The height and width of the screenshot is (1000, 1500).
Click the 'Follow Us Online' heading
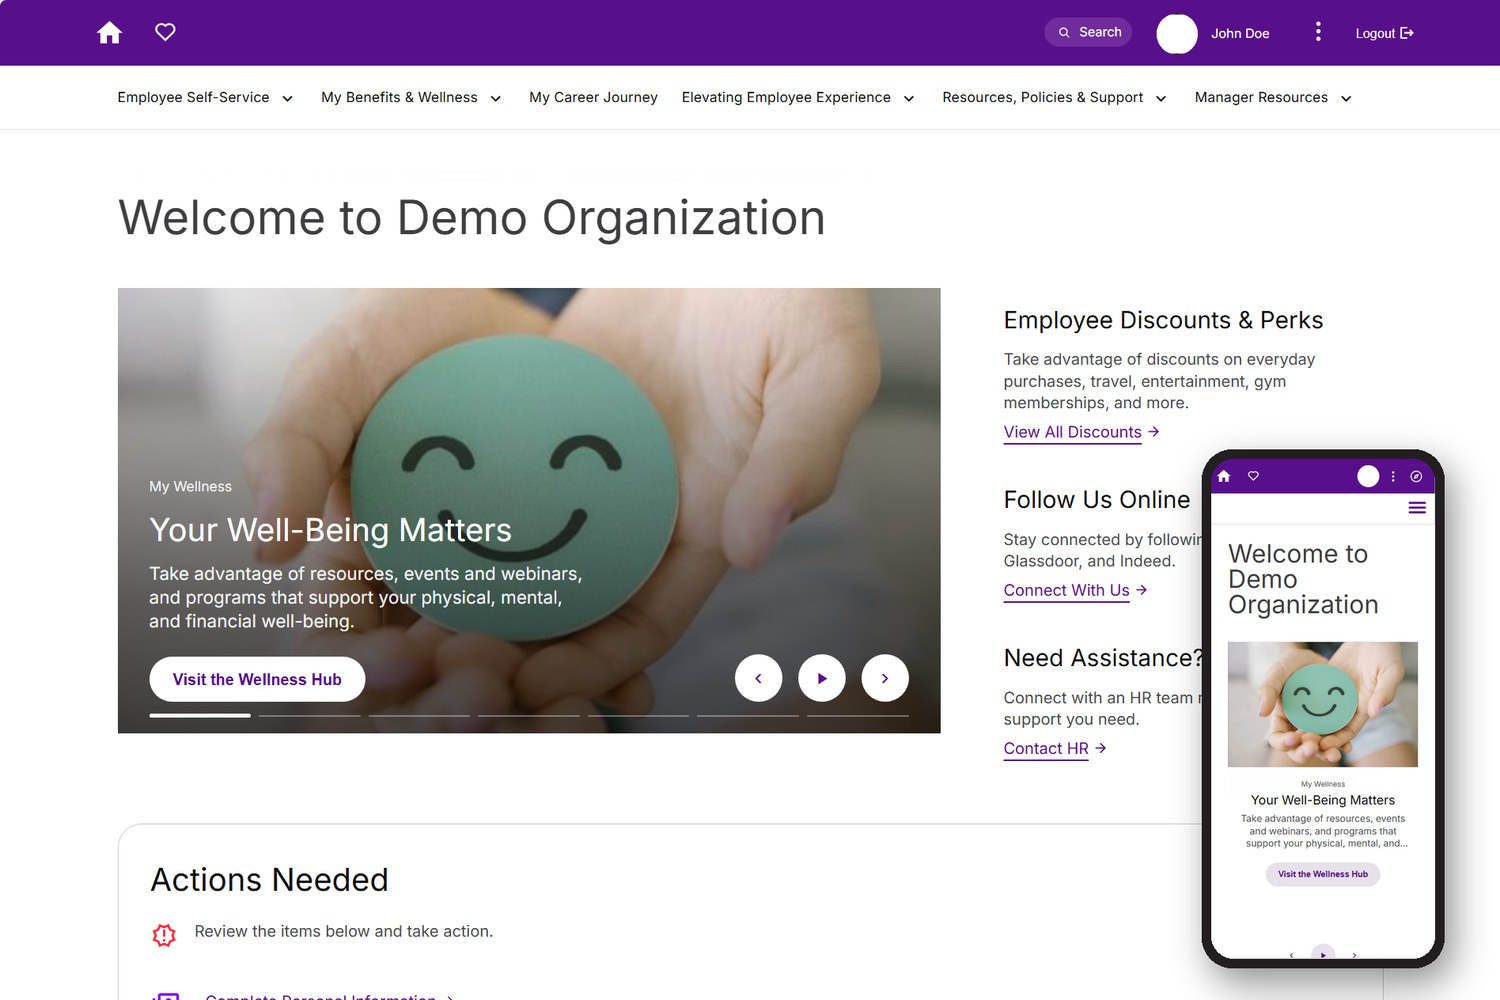(1097, 500)
